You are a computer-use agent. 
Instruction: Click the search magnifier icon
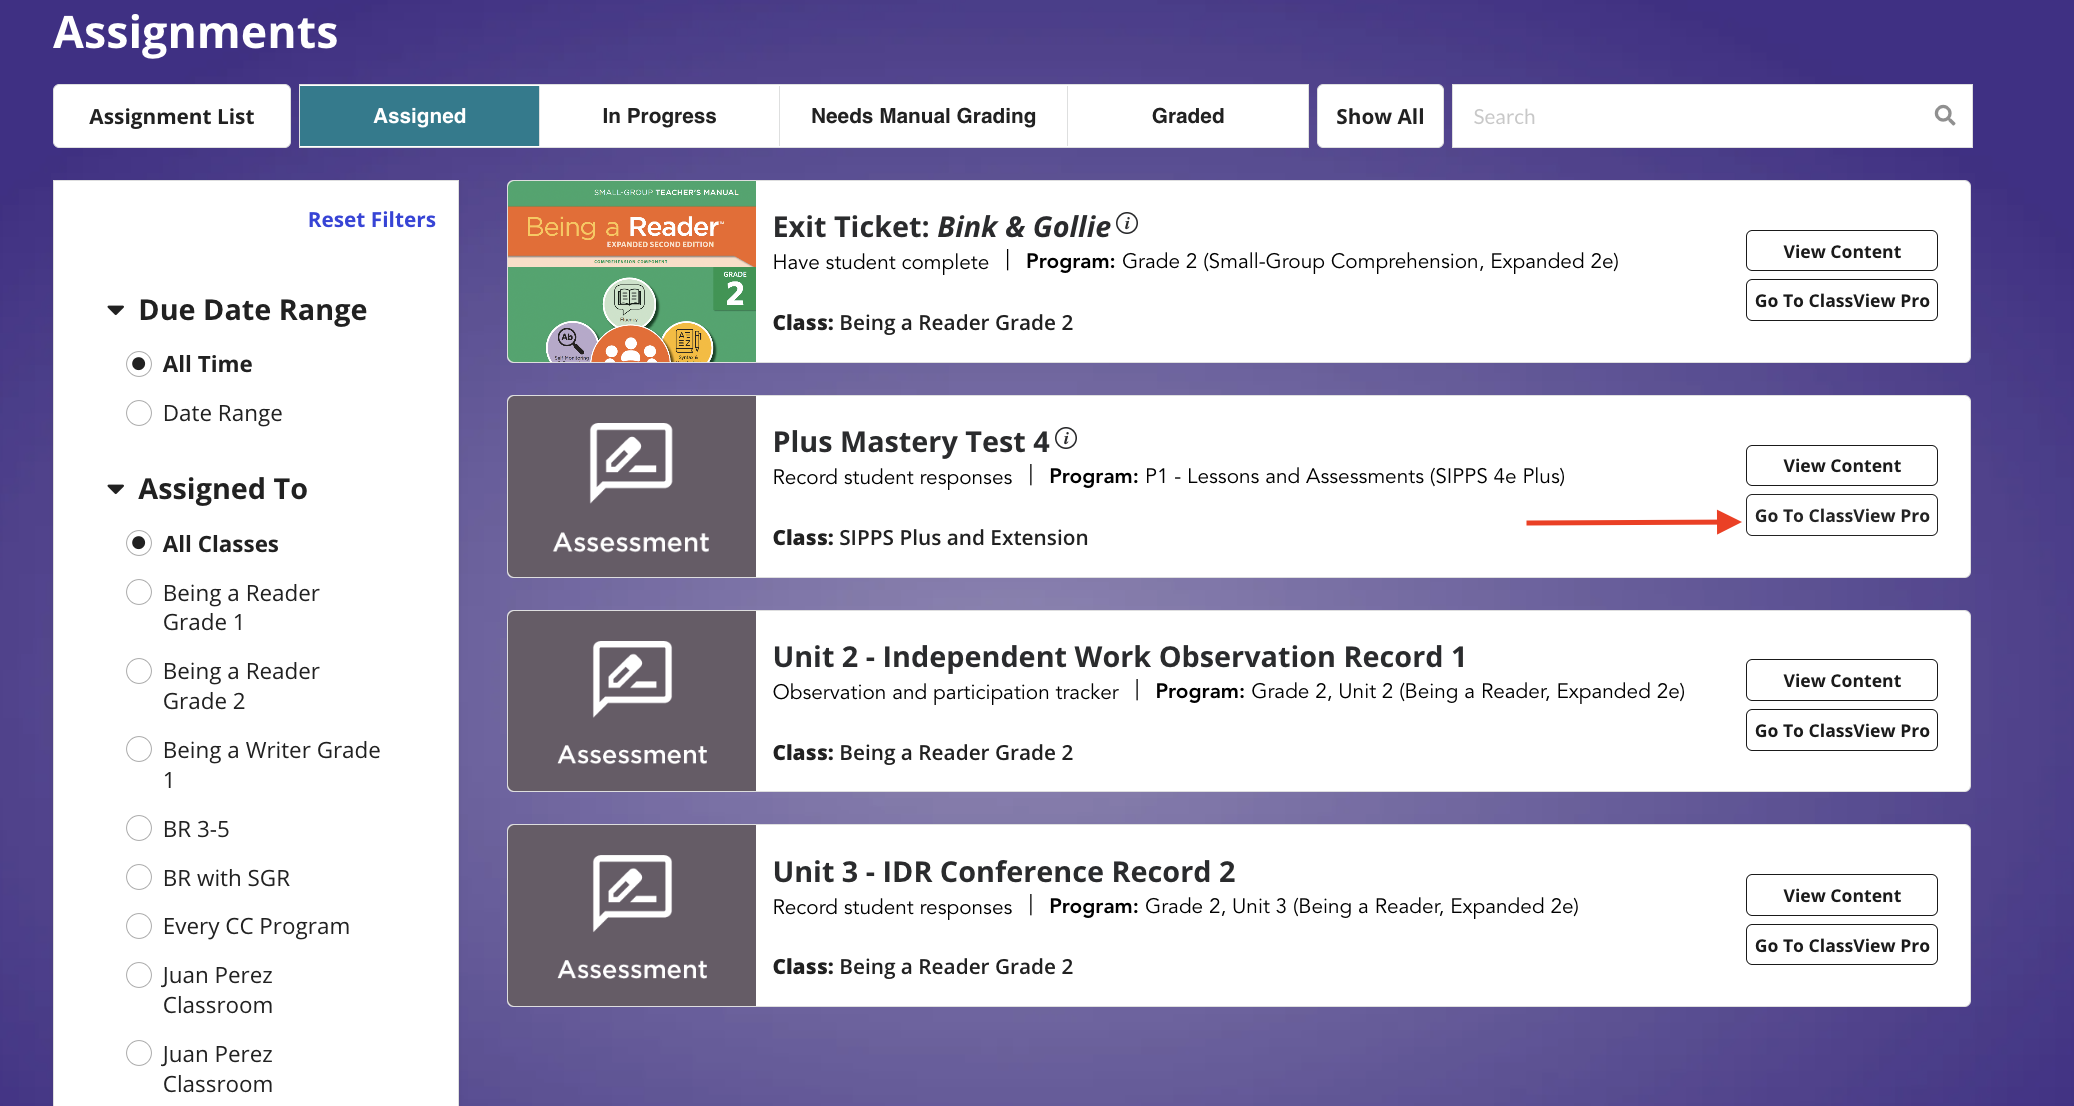[x=1944, y=116]
